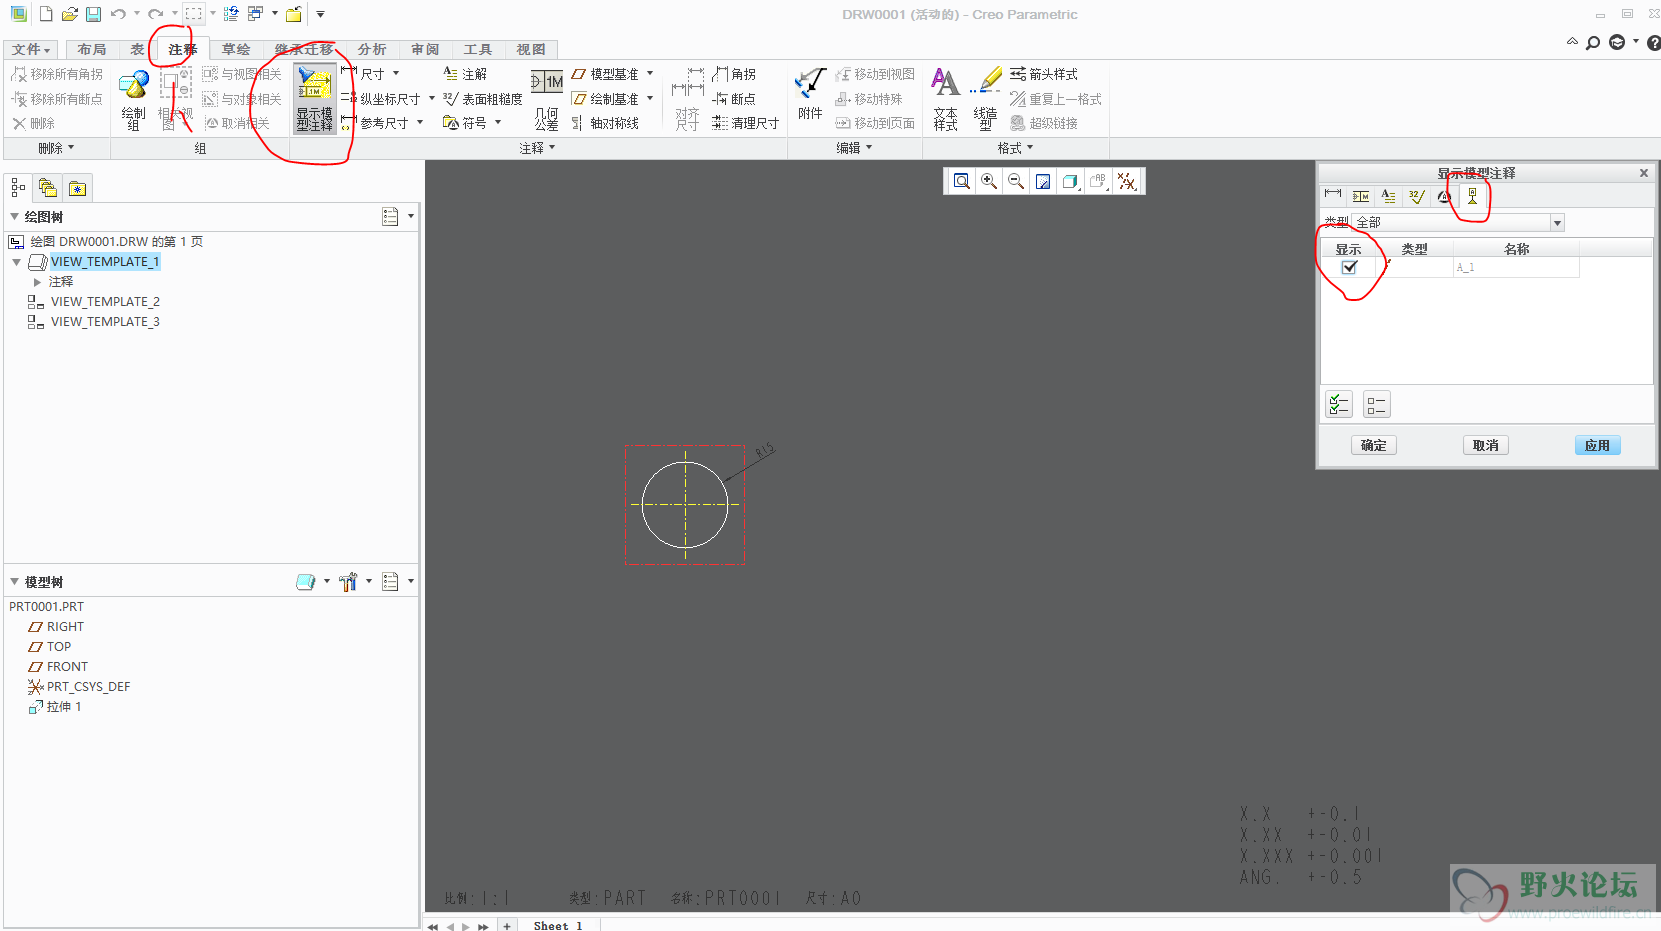This screenshot has width=1661, height=931.
Task: Select VIEW_TEMPLATE_2 in the drawing tree
Action: pyautogui.click(x=105, y=302)
